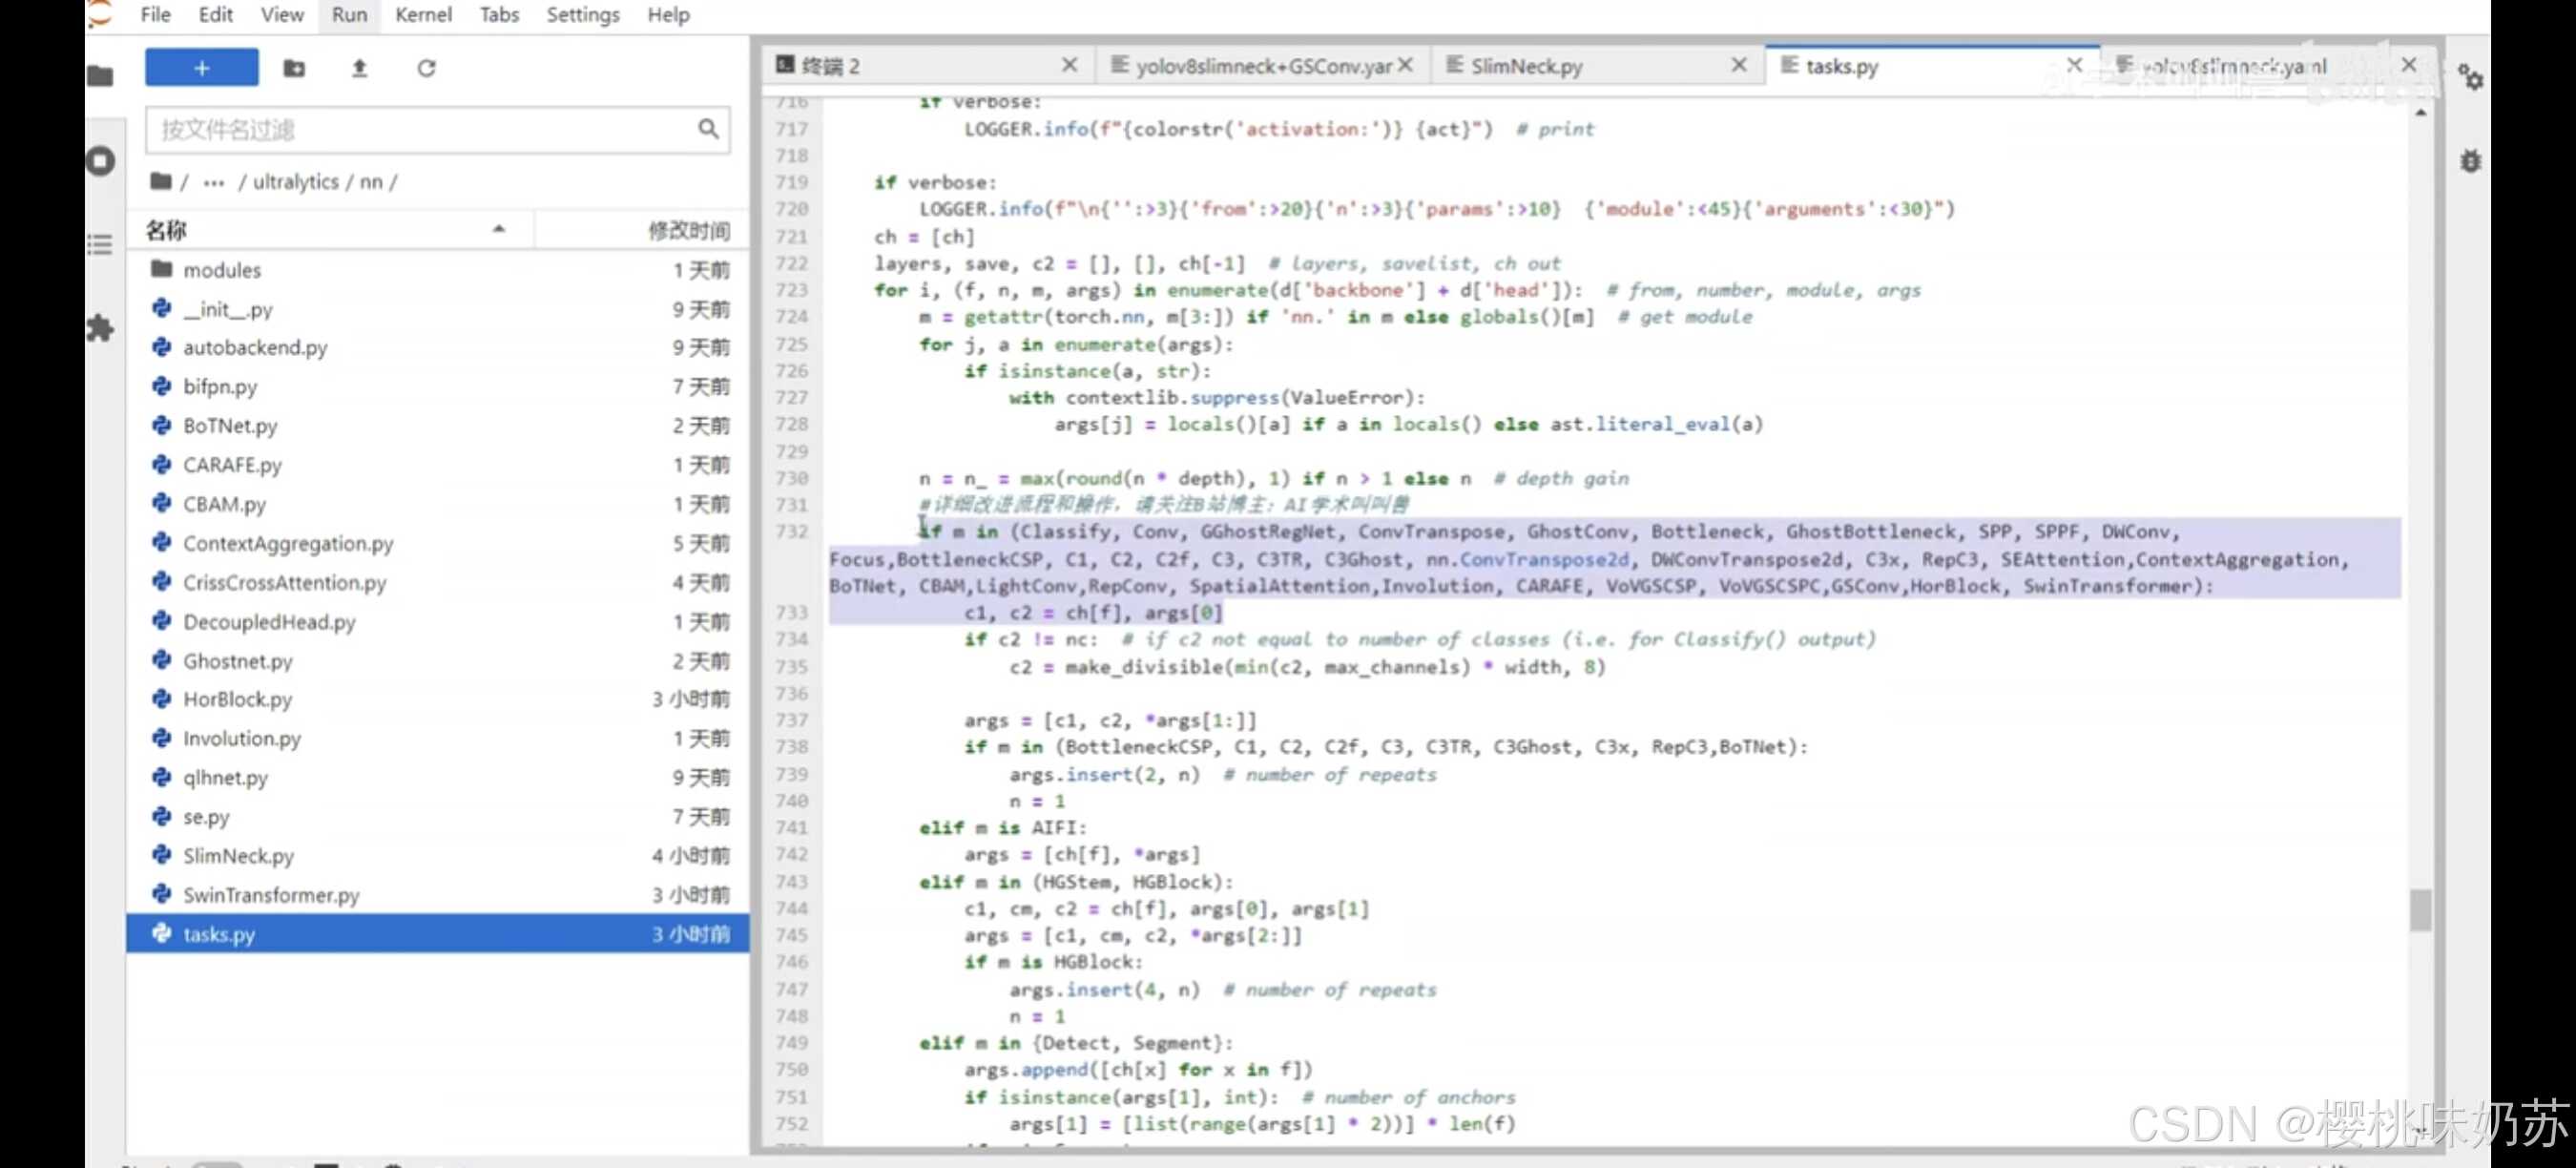2576x1168 pixels.
Task: Go to ultralytics folder in breadcrumb
Action: tap(295, 182)
